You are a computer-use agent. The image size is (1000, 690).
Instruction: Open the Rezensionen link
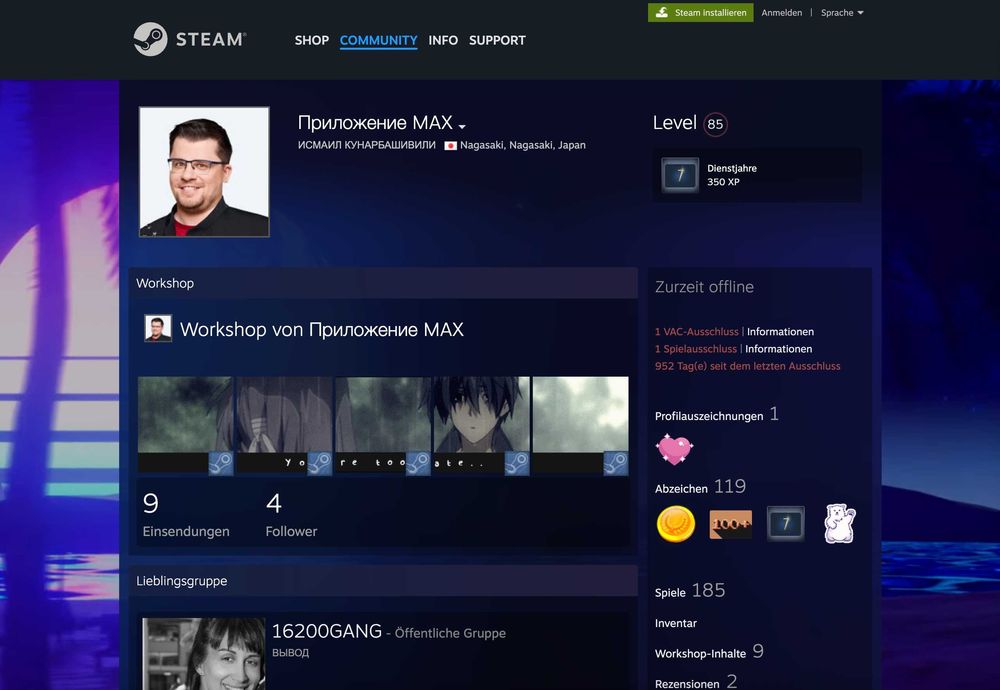tap(687, 684)
